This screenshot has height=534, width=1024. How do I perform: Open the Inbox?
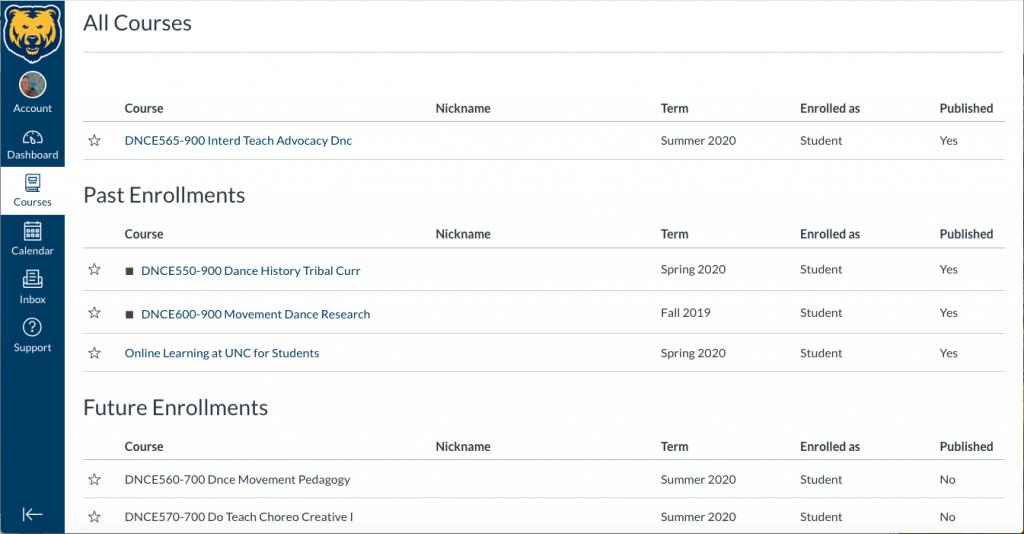tap(33, 287)
